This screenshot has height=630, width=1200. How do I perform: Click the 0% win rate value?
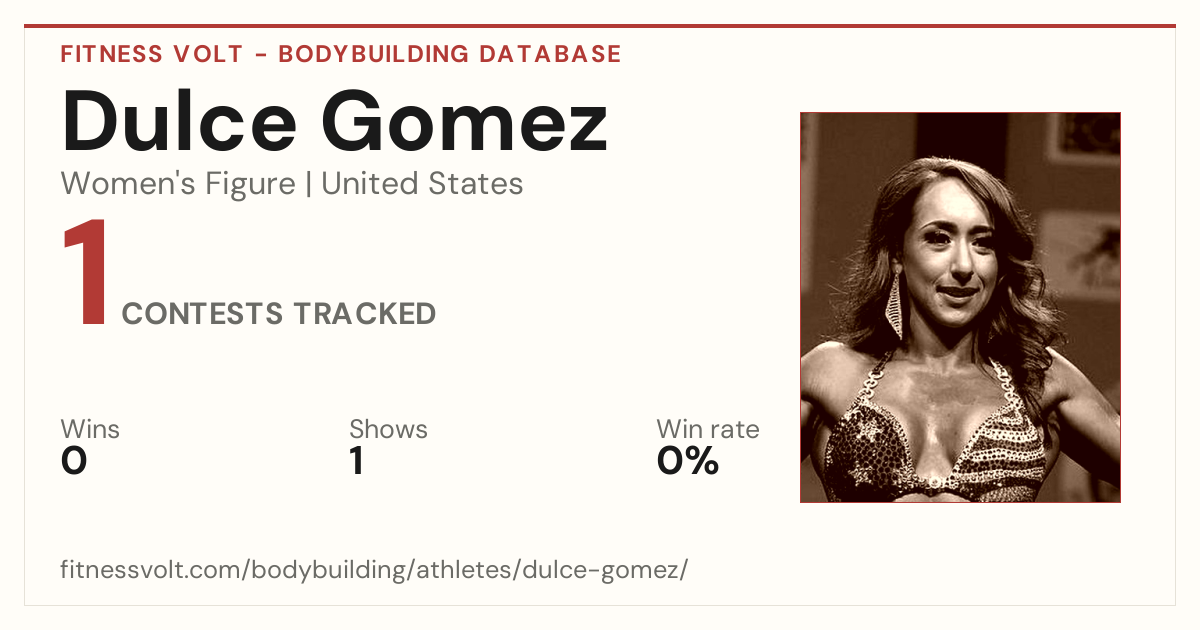point(688,461)
